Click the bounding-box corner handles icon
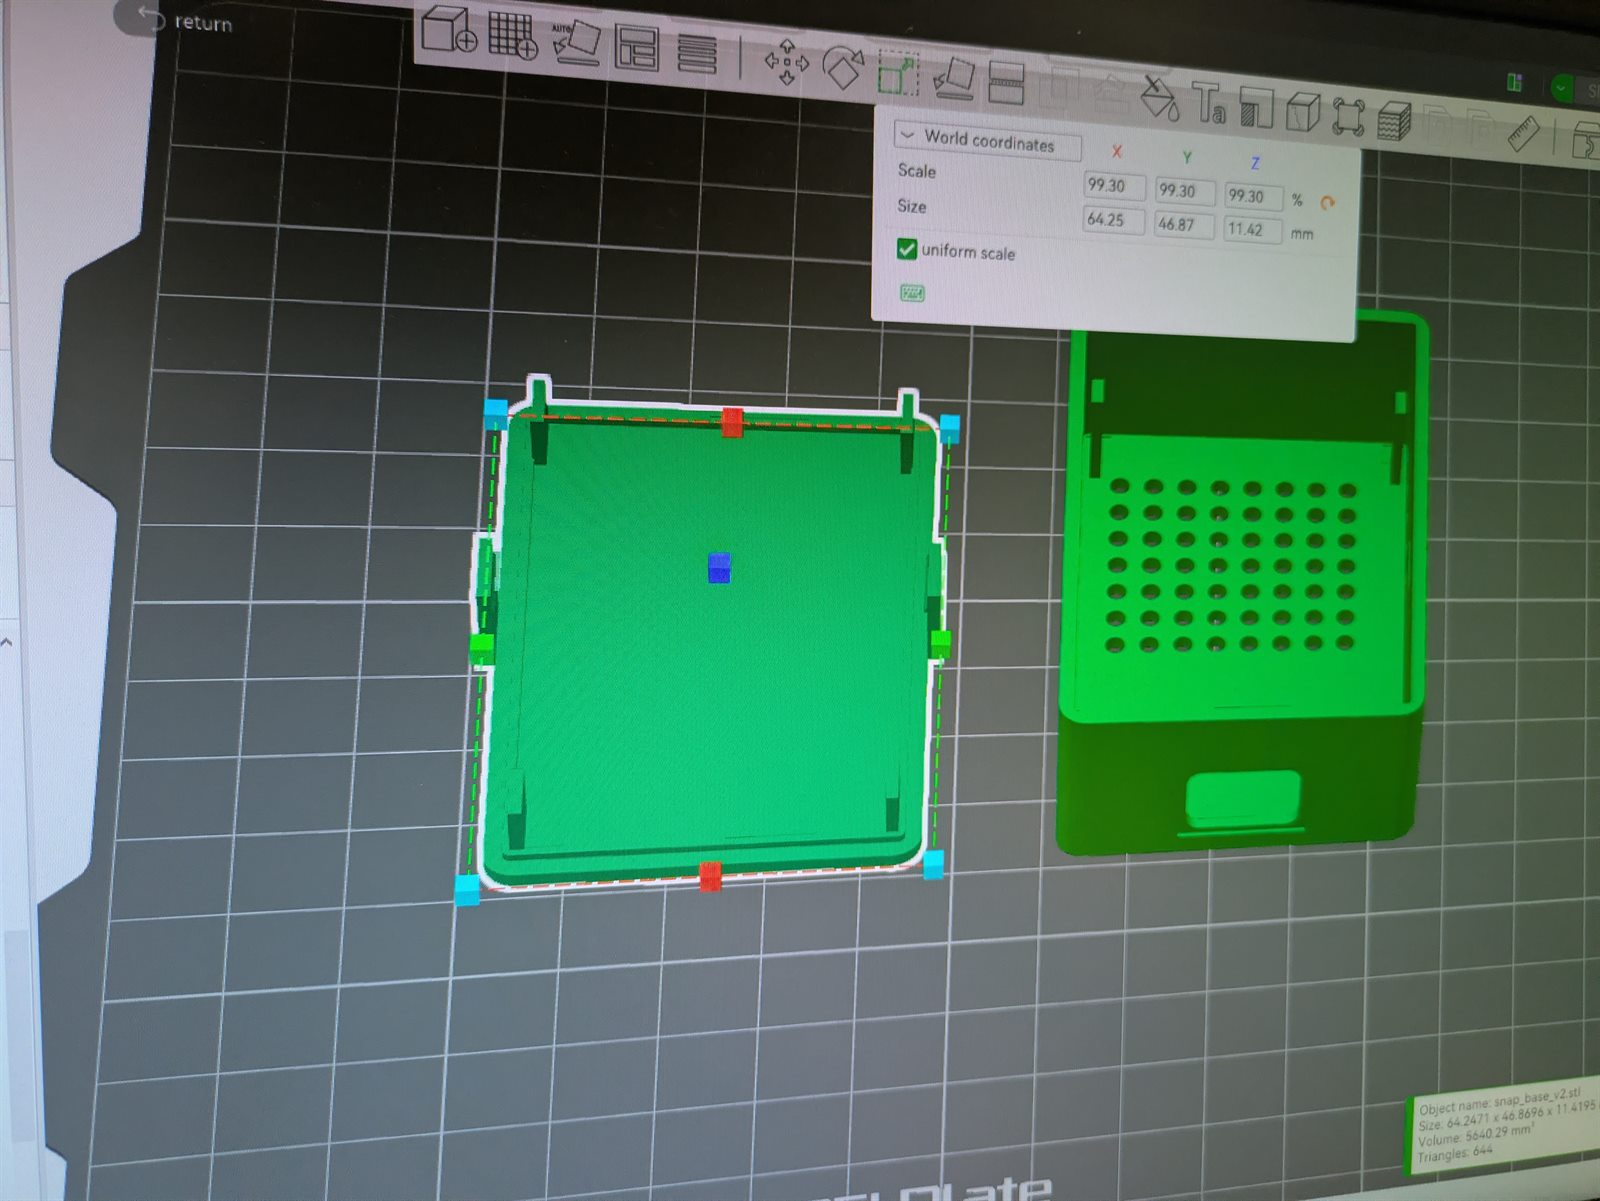 point(1348,117)
